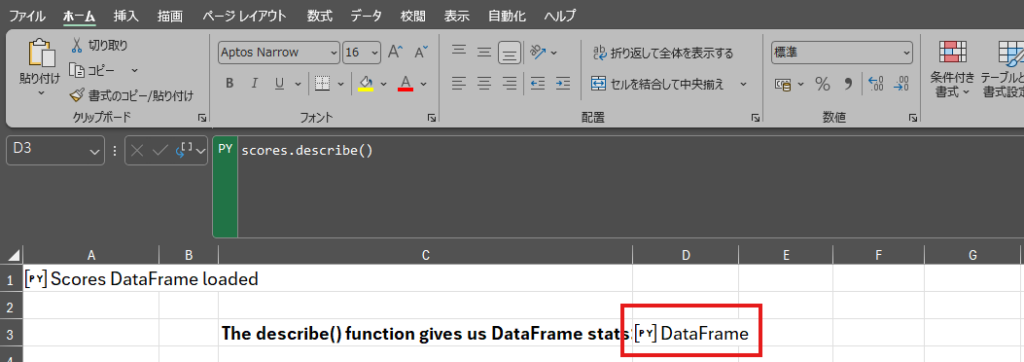This screenshot has height=362, width=1024.
Task: Toggle wrap text (折り返して全体を表示する)
Action: (663, 53)
